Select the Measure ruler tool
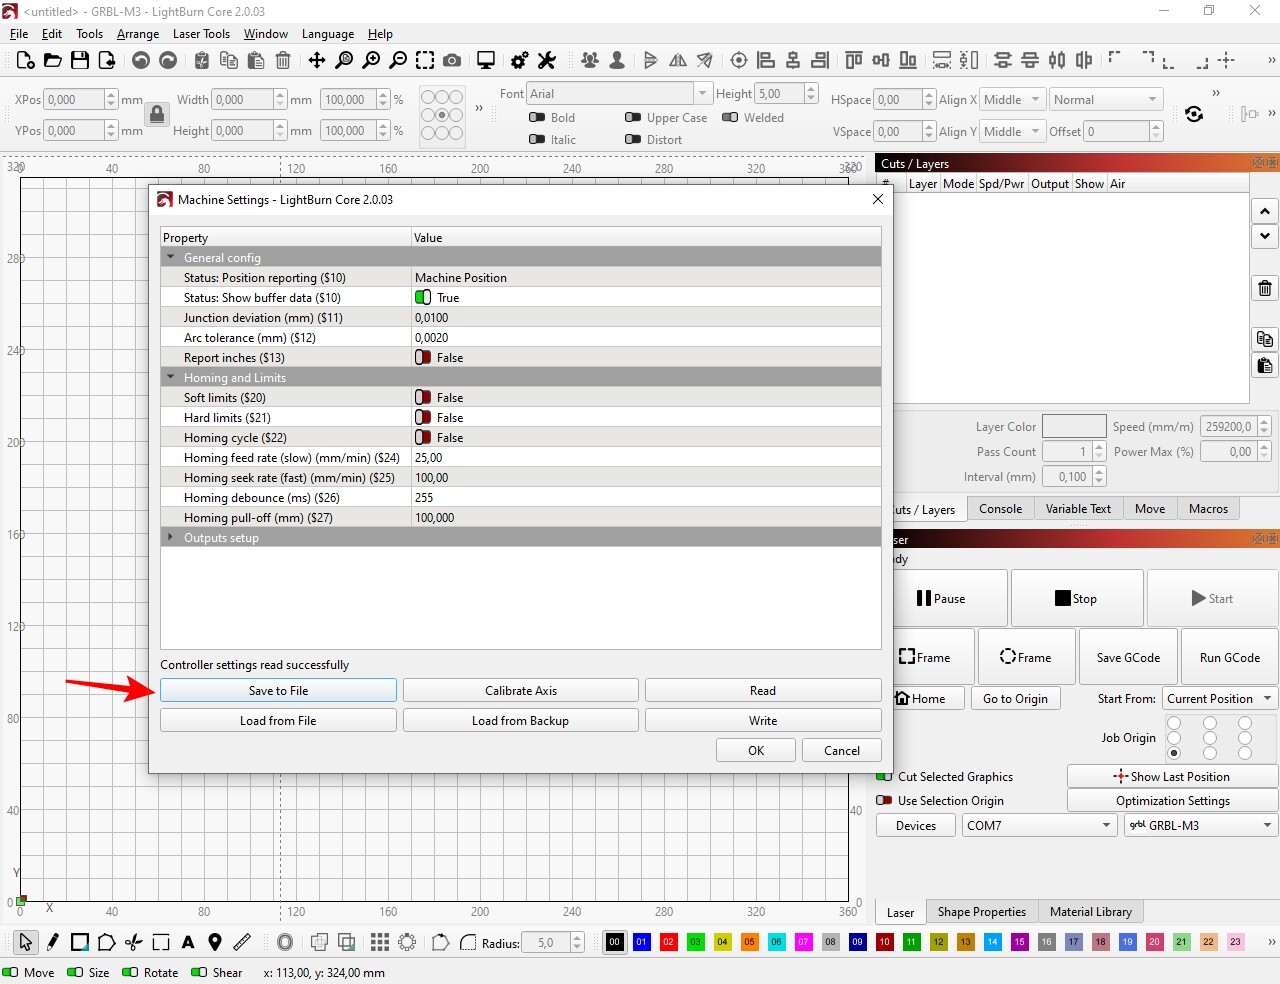 (x=242, y=942)
